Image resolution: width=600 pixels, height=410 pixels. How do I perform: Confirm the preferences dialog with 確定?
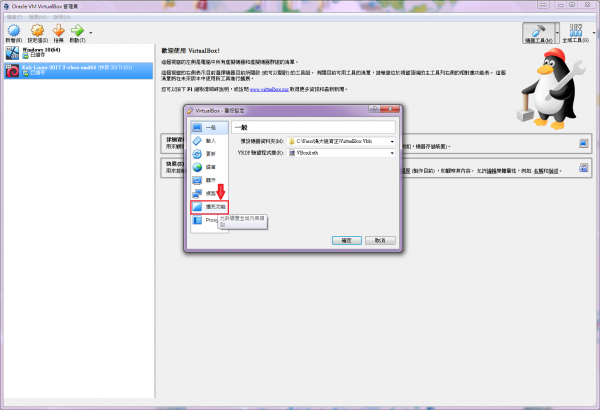[x=345, y=240]
